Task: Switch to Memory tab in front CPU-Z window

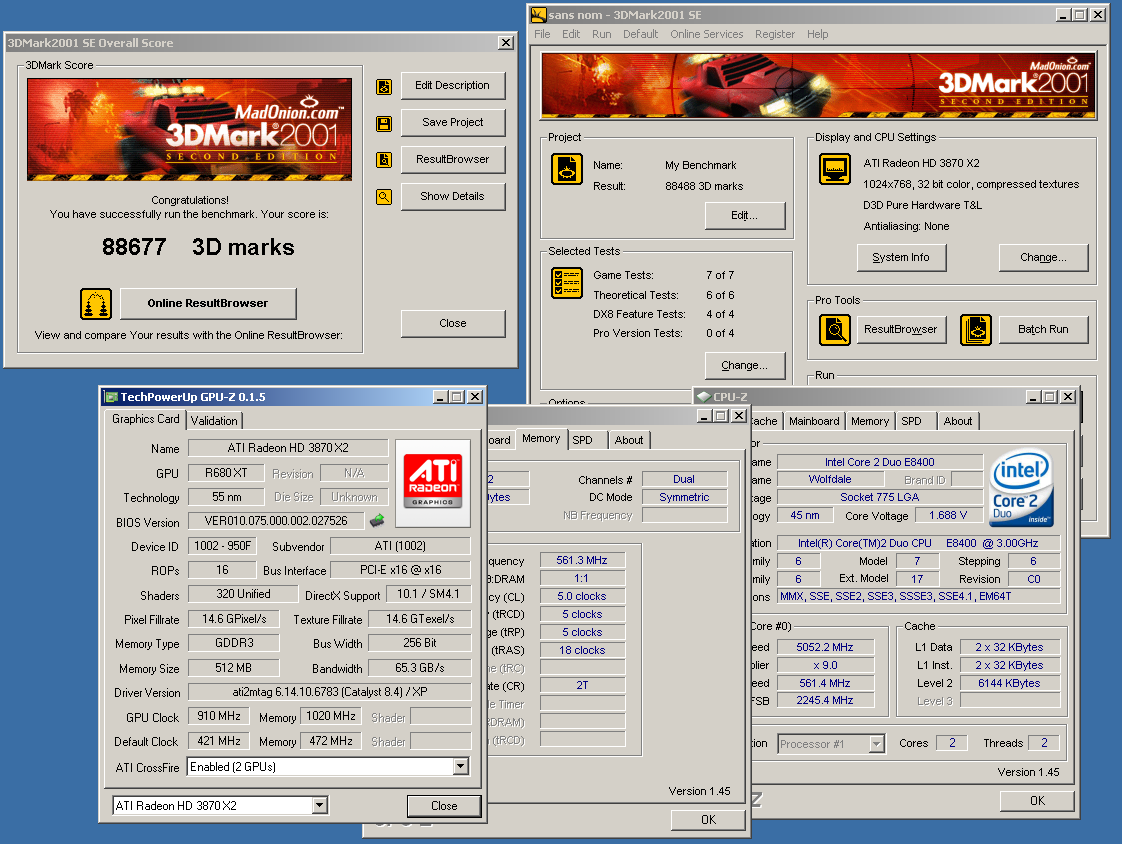Action: [870, 421]
